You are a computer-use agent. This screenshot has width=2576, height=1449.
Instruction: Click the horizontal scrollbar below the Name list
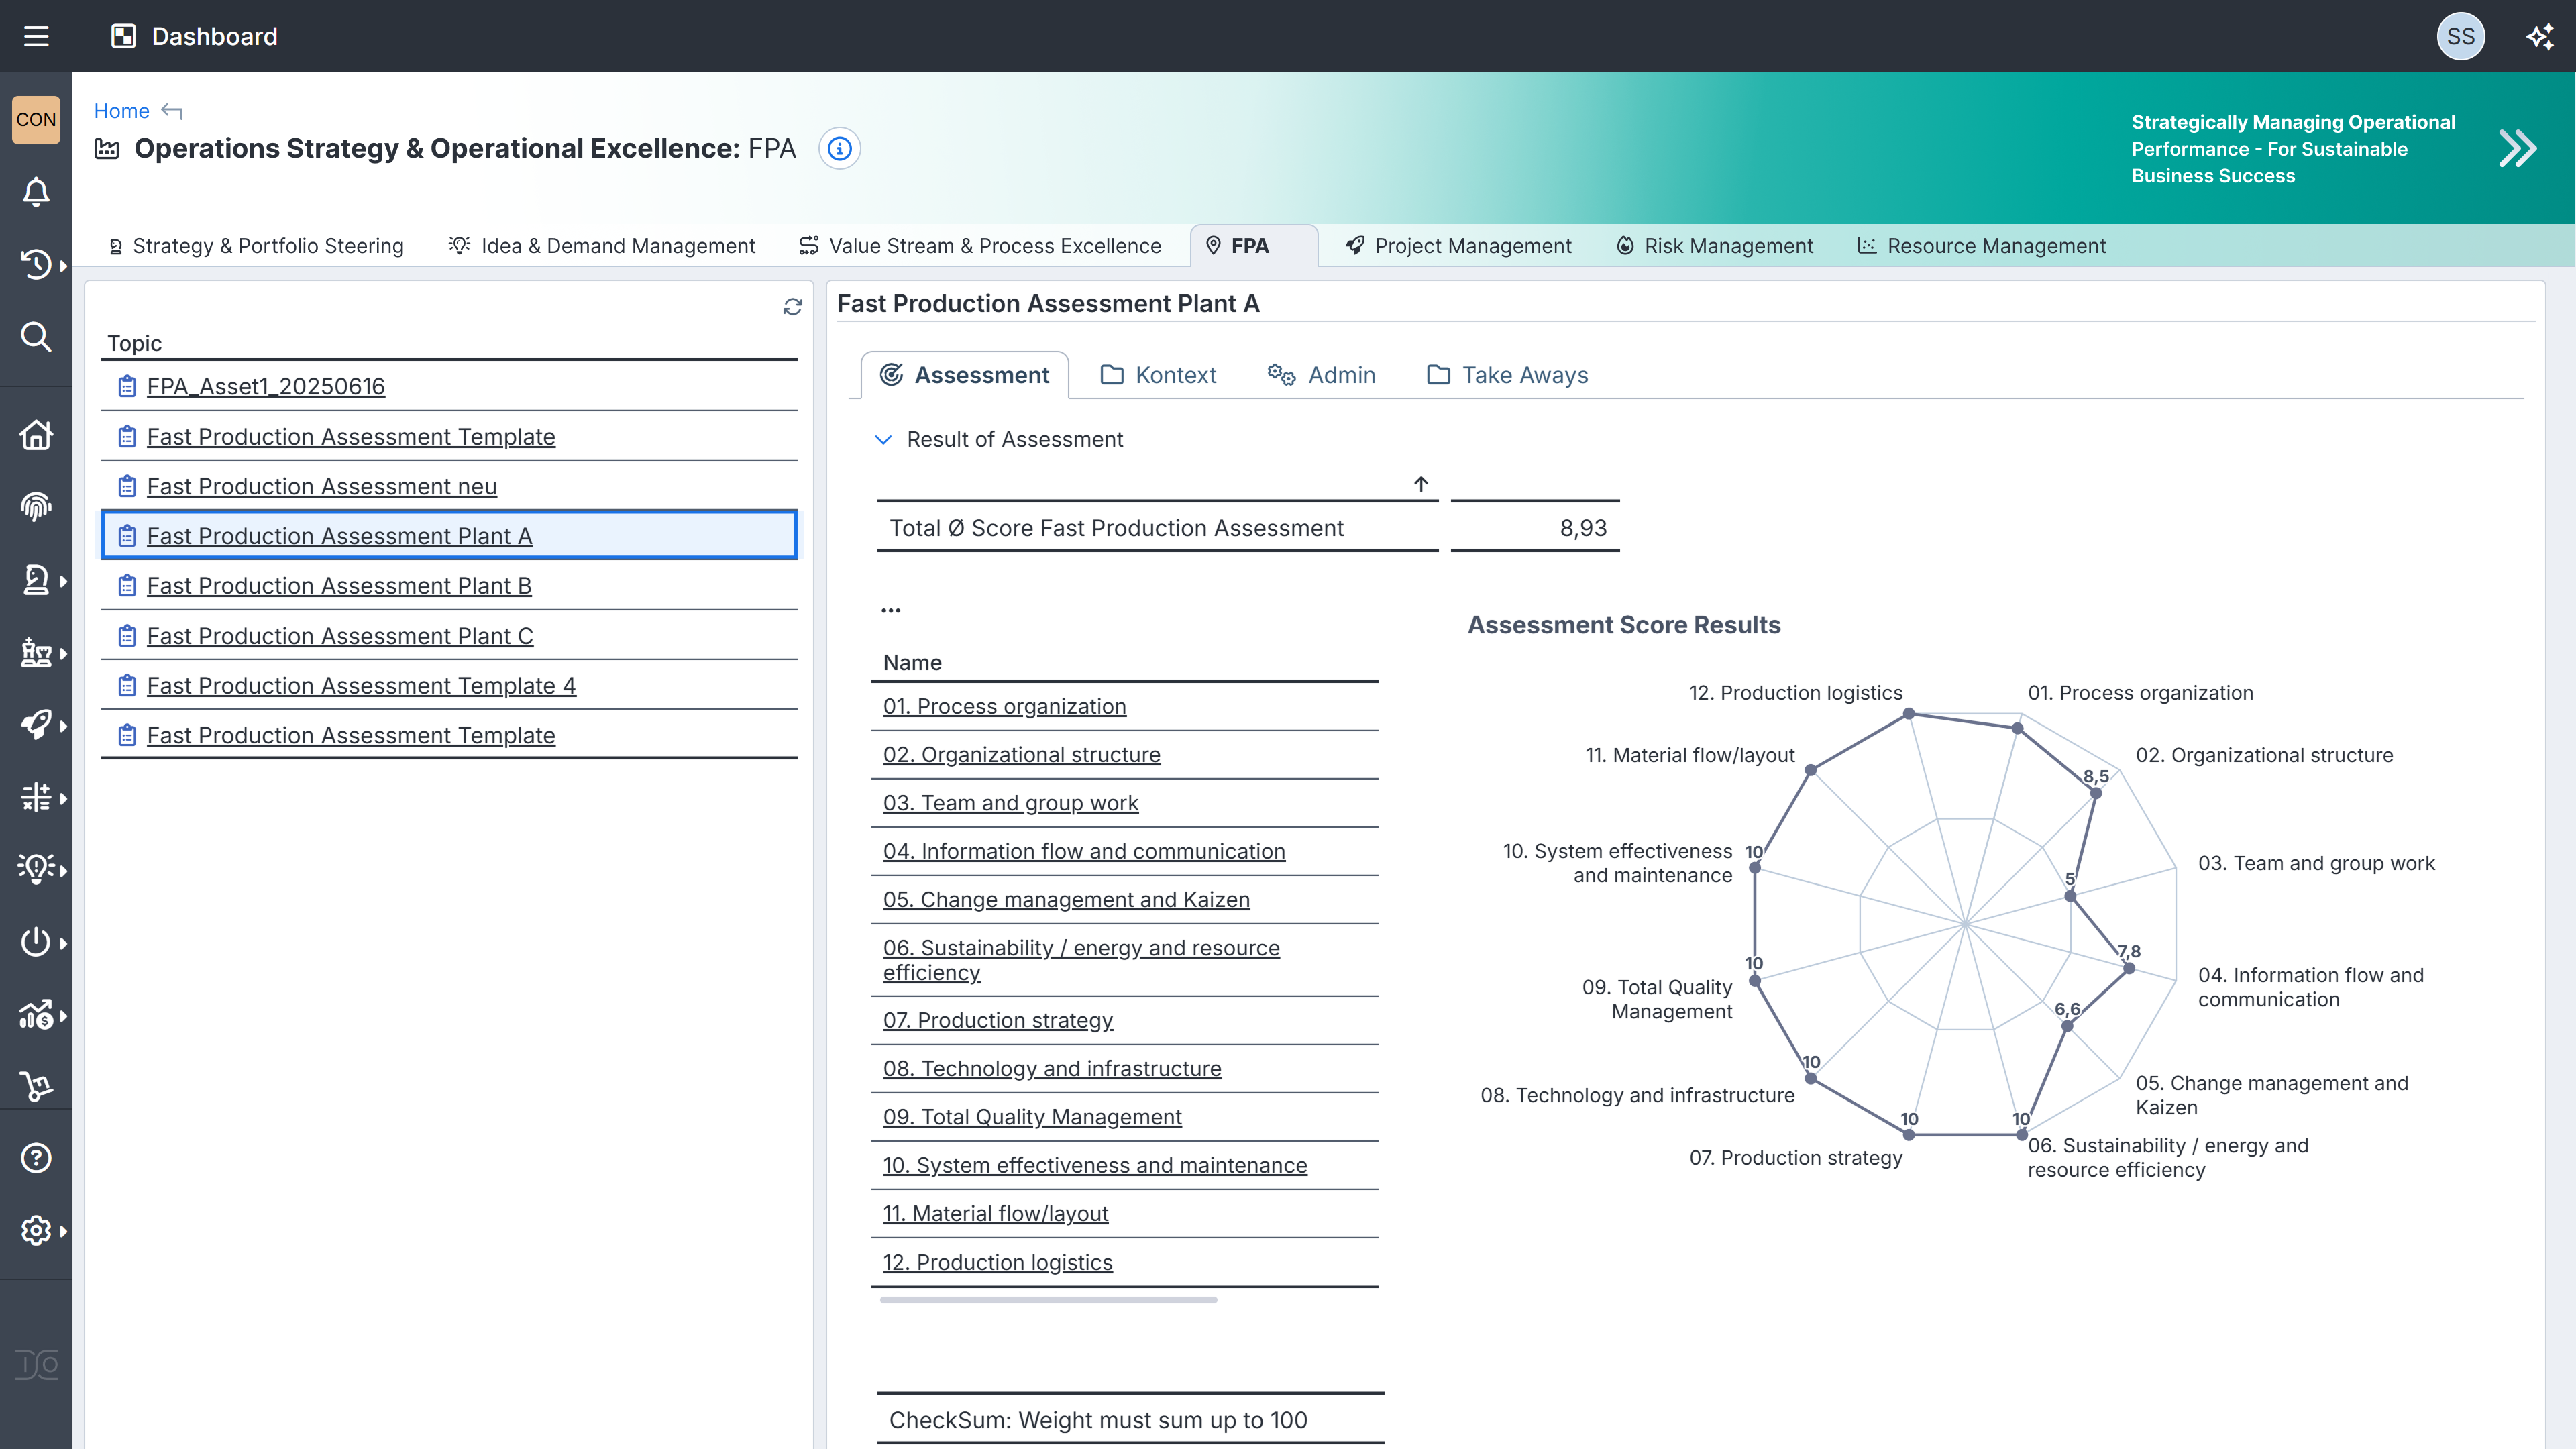pyautogui.click(x=1048, y=1300)
